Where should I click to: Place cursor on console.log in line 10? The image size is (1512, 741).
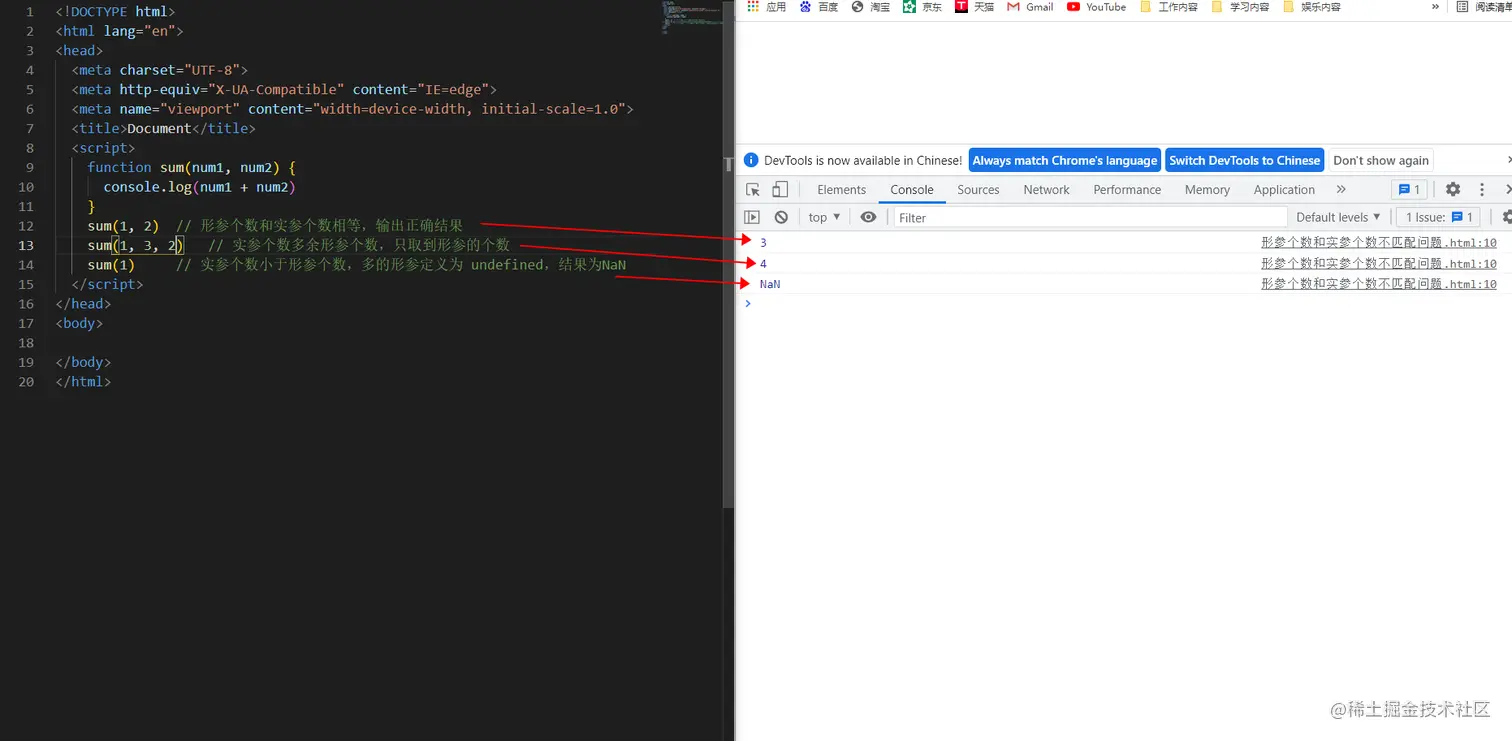click(x=147, y=187)
